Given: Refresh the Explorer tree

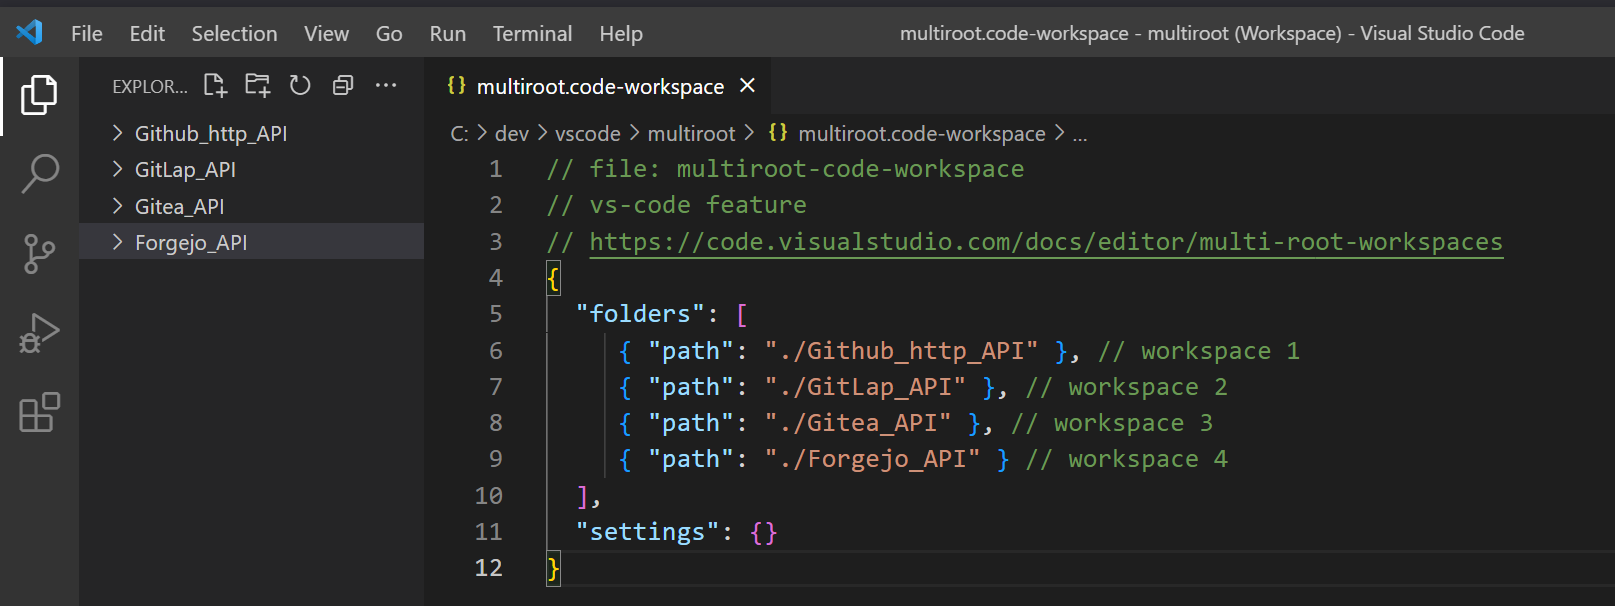Looking at the screenshot, I should [x=300, y=85].
